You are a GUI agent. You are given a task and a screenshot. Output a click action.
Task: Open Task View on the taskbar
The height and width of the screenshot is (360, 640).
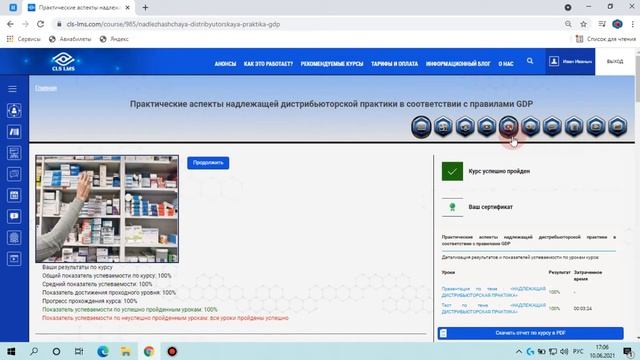coord(79,351)
